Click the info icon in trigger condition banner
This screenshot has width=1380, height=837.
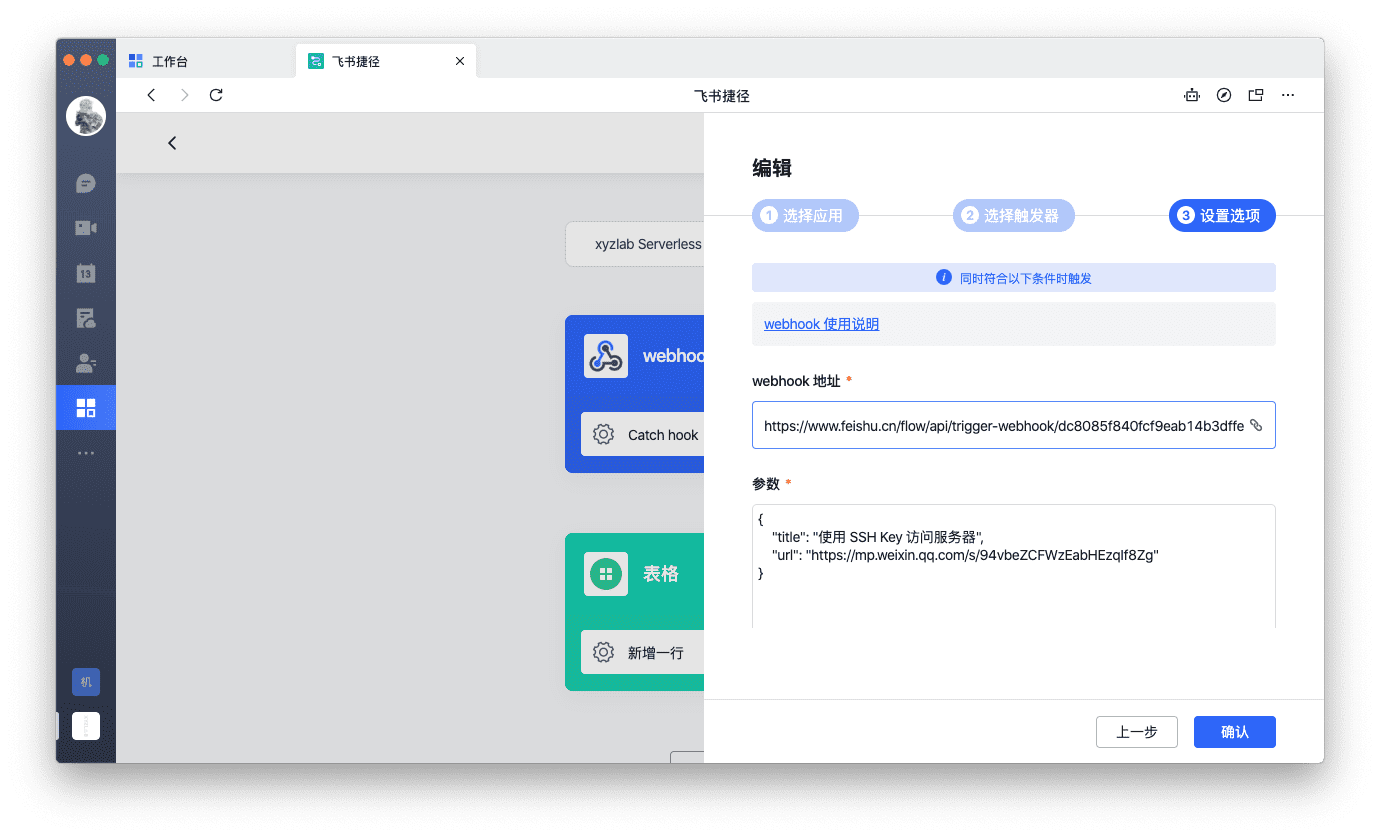(943, 277)
